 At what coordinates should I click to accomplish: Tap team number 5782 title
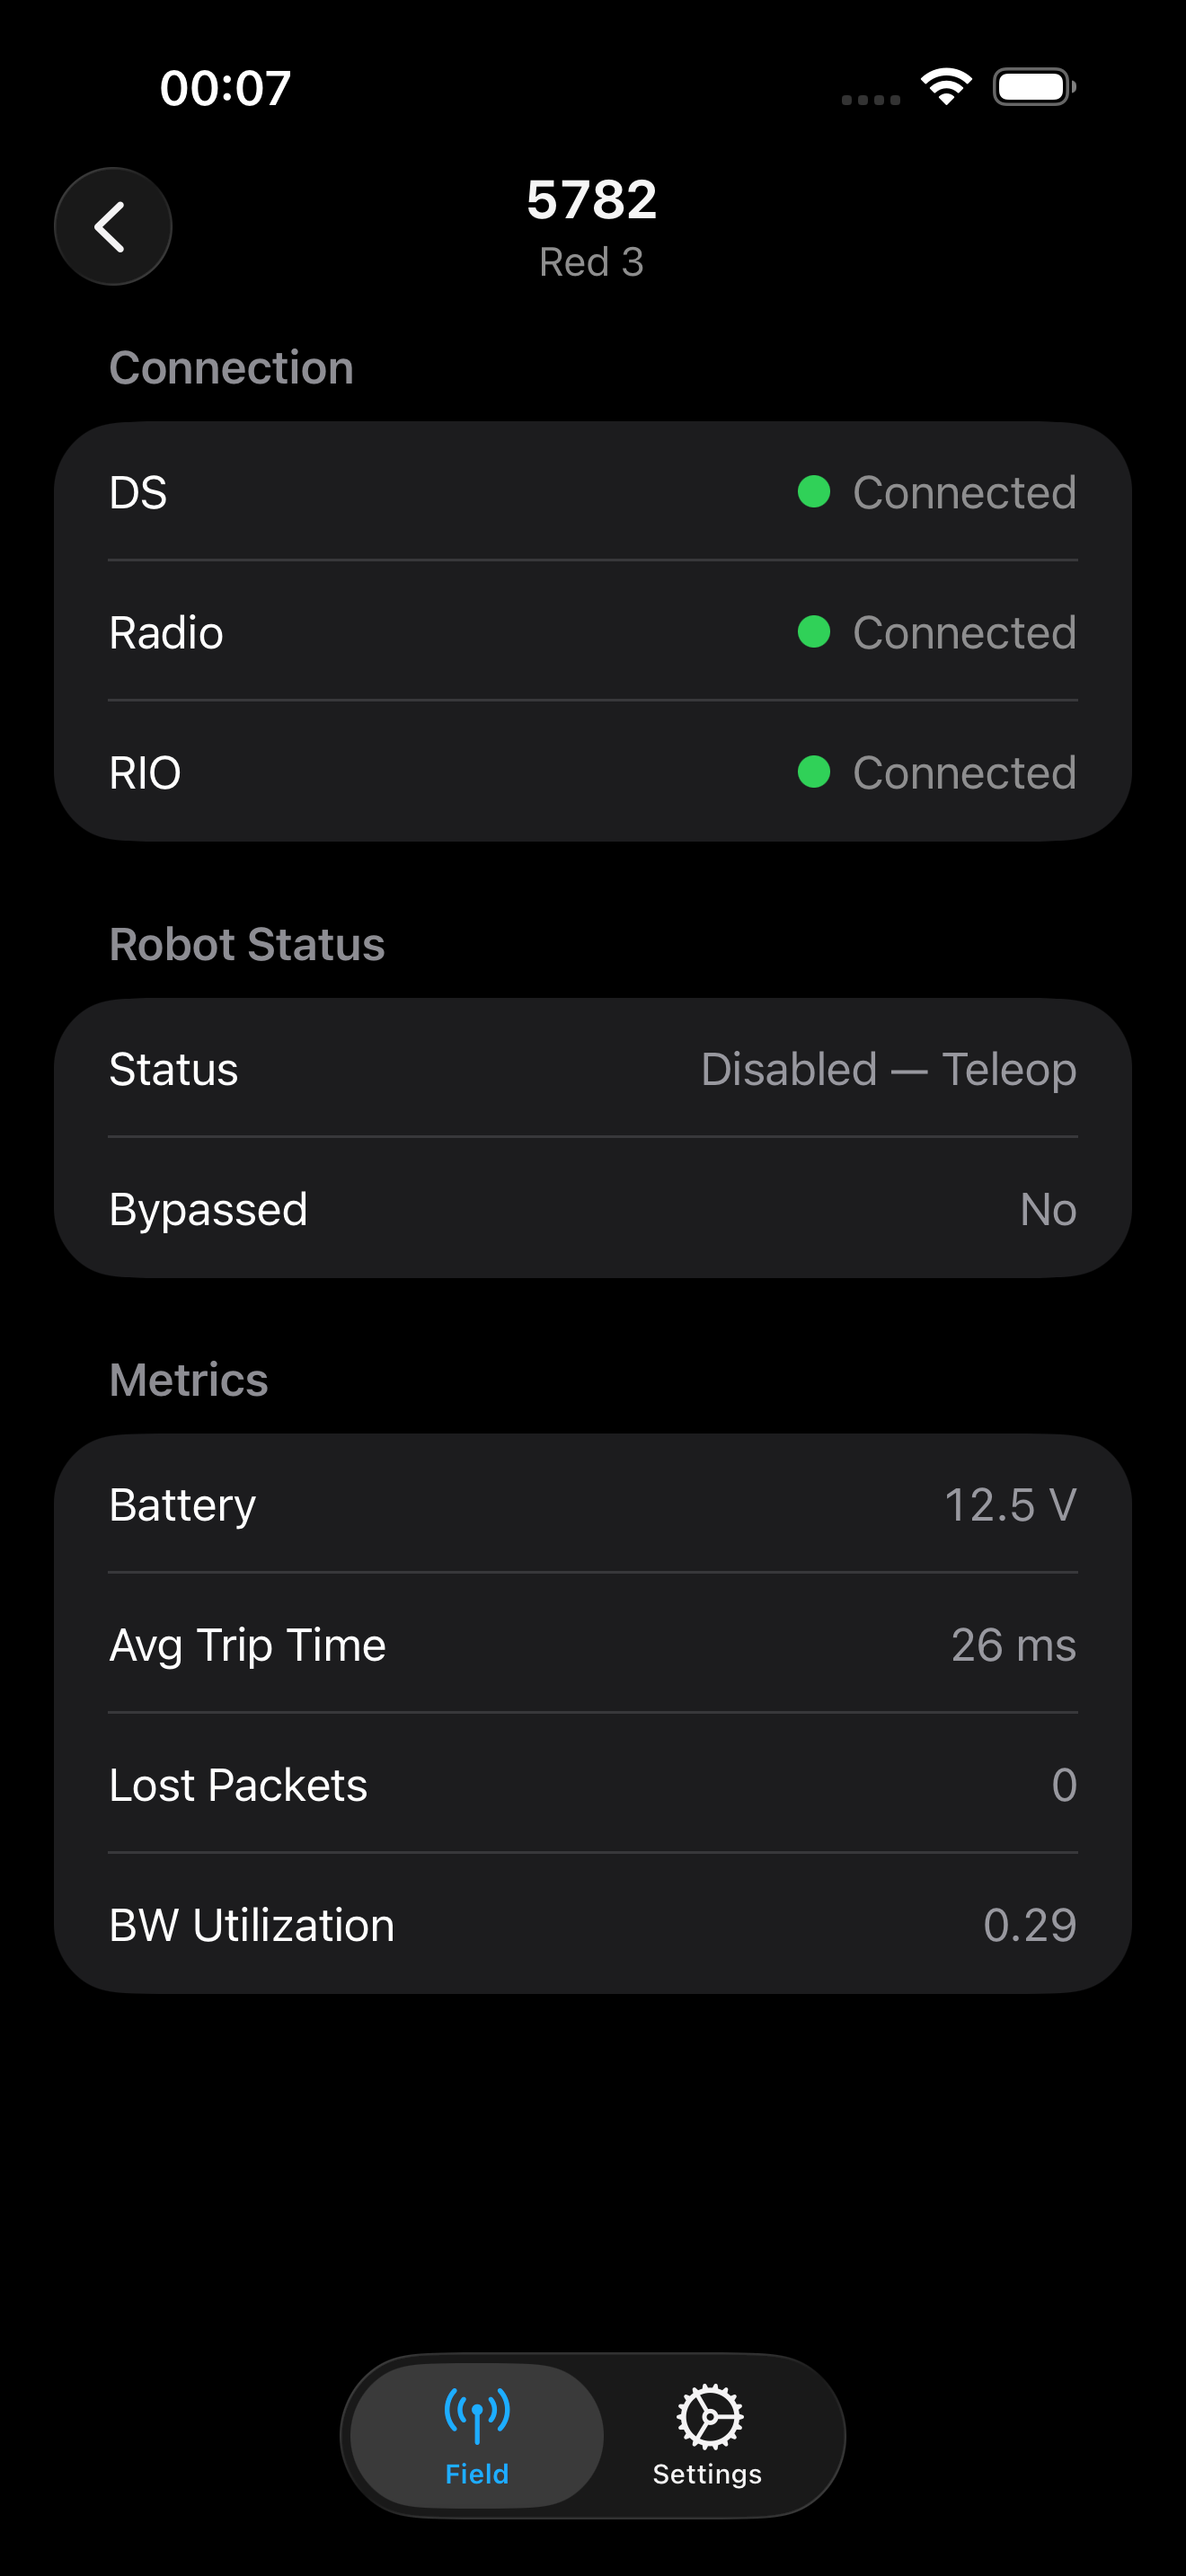coord(592,199)
